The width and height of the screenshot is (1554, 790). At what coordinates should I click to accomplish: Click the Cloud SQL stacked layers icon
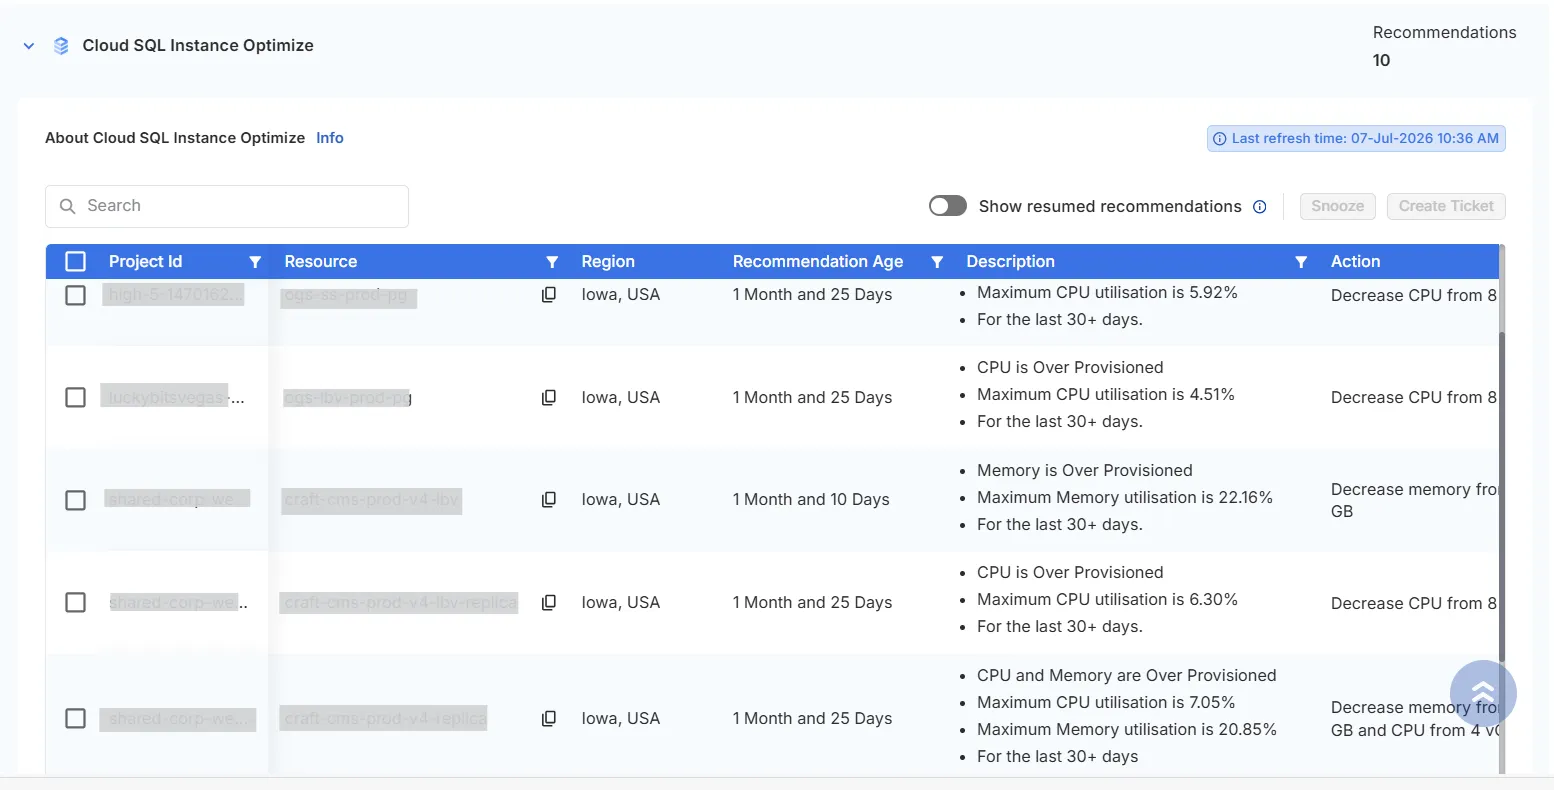coord(61,46)
